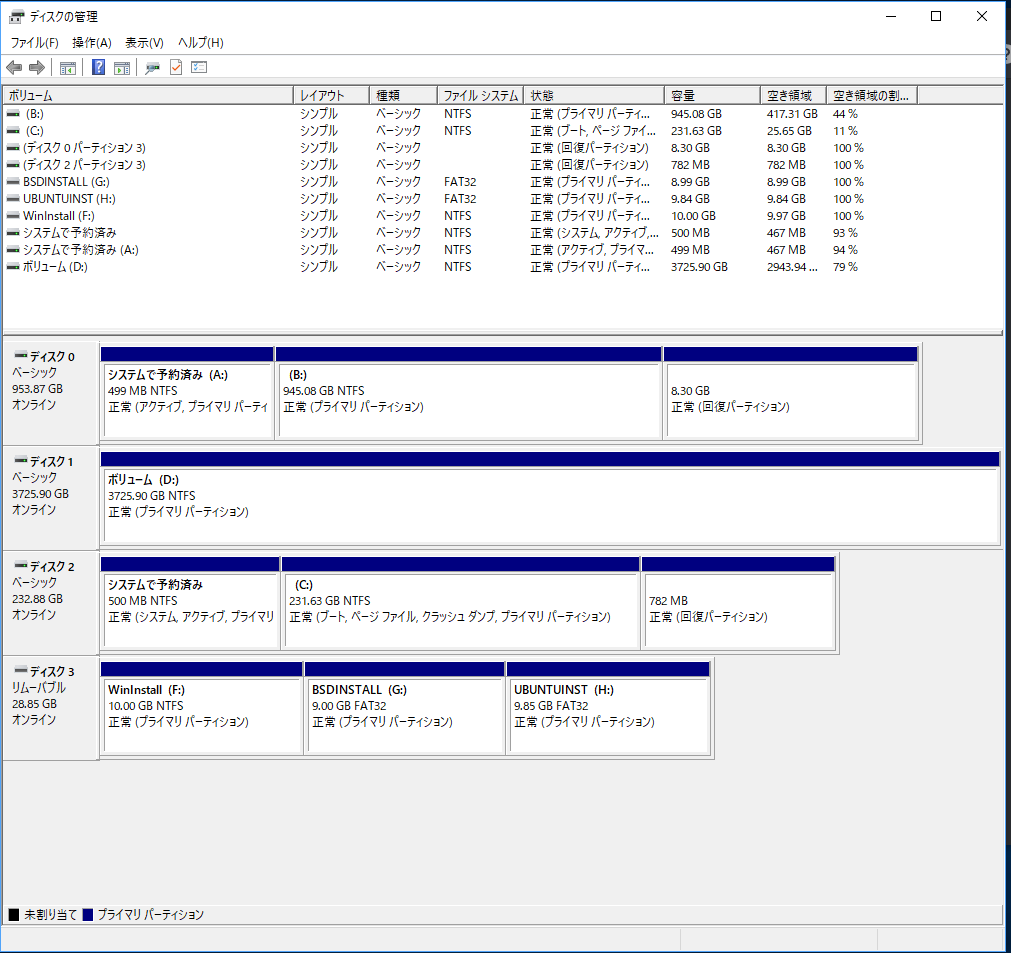Screen dimensions: 1011x953
Task: Click the 44 % free percentage cell
Action: pyautogui.click(x=845, y=114)
